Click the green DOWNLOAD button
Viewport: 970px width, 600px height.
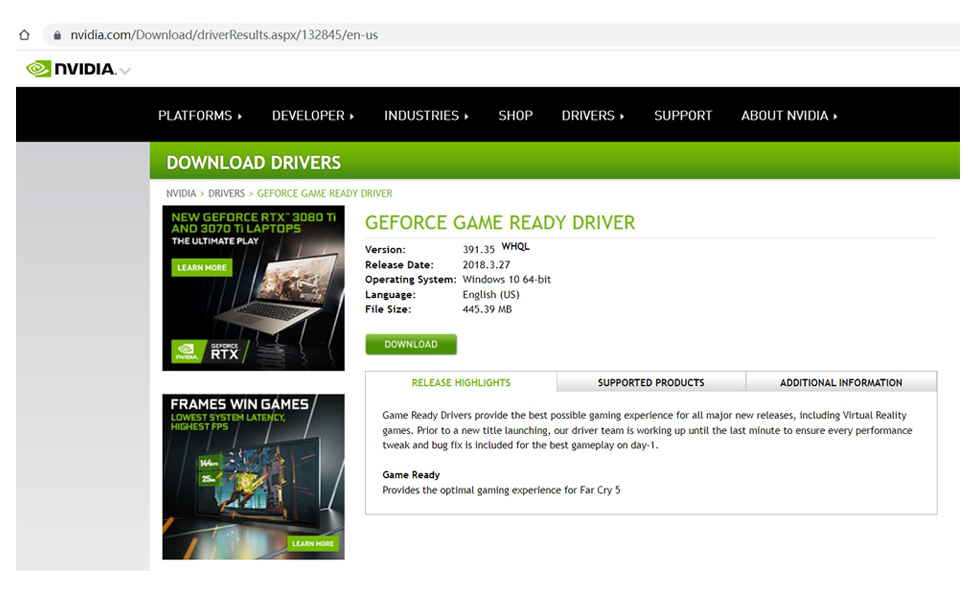(x=411, y=345)
